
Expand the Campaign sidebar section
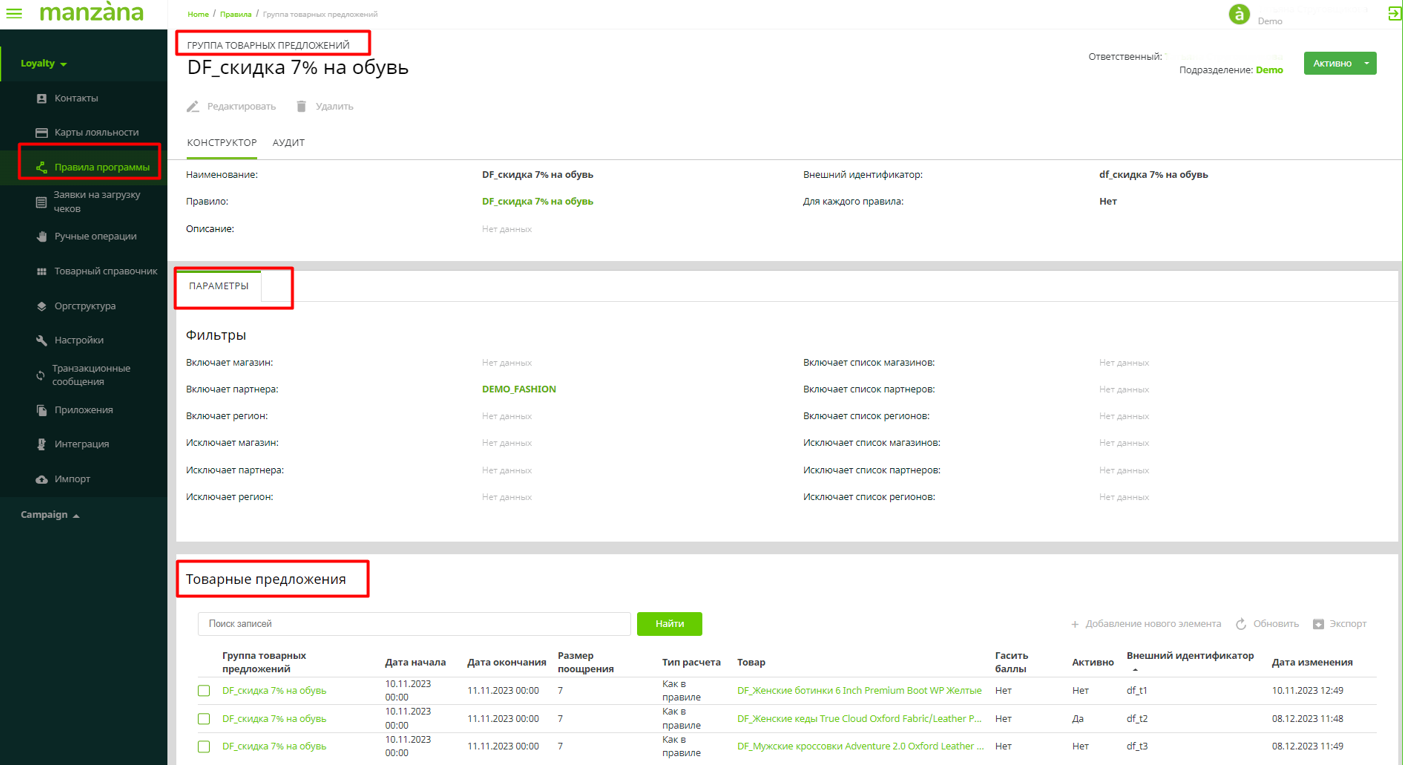[50, 515]
